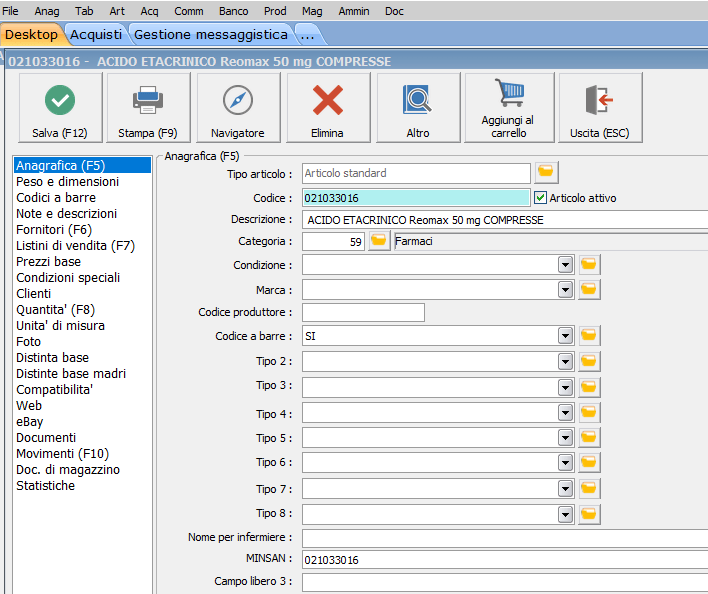Browse categories with the Categoria folder icon
The height and width of the screenshot is (594, 708).
[x=379, y=241]
